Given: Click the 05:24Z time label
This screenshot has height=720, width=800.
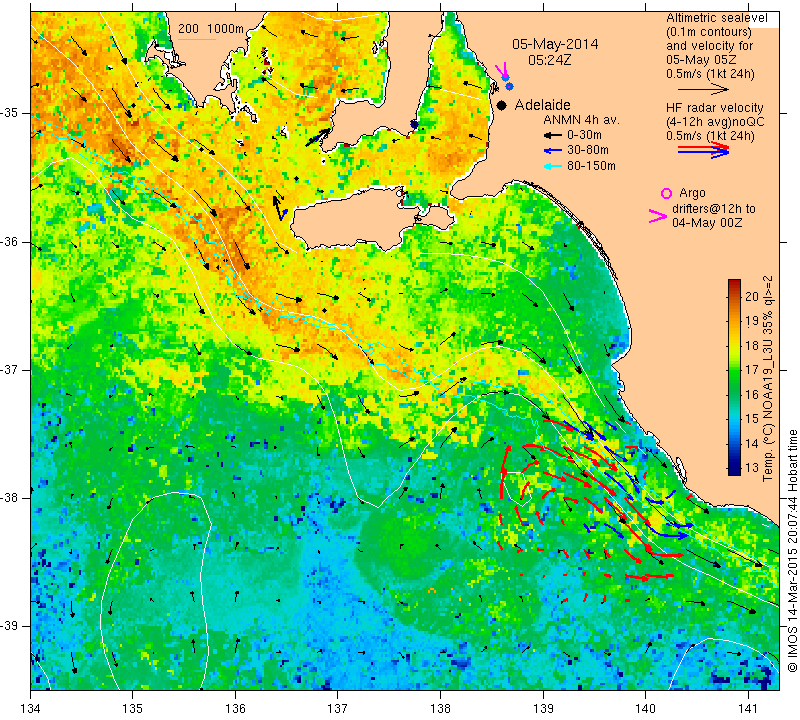Looking at the screenshot, I should (x=549, y=60).
